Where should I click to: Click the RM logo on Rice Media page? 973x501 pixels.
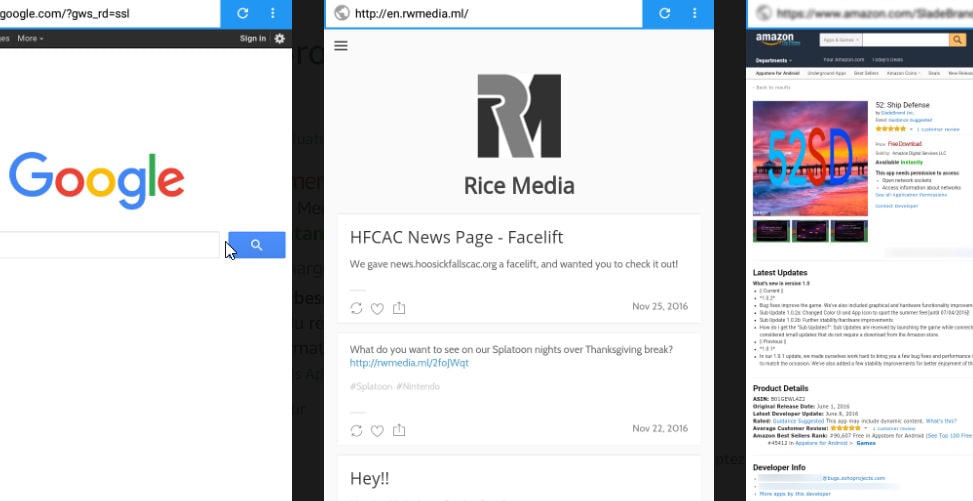click(519, 116)
